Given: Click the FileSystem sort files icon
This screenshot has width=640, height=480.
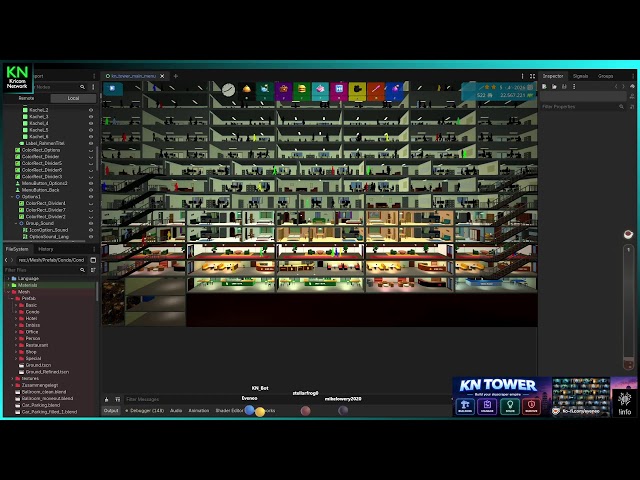Looking at the screenshot, I should (93, 270).
